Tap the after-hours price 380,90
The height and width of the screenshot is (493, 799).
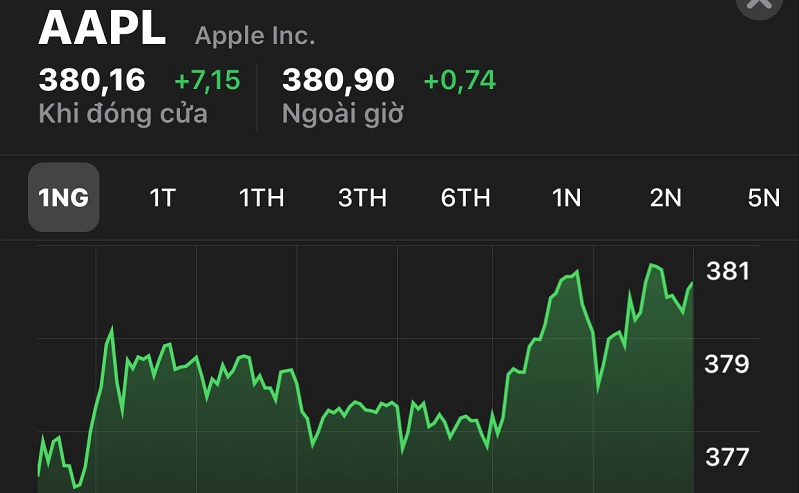pos(339,80)
